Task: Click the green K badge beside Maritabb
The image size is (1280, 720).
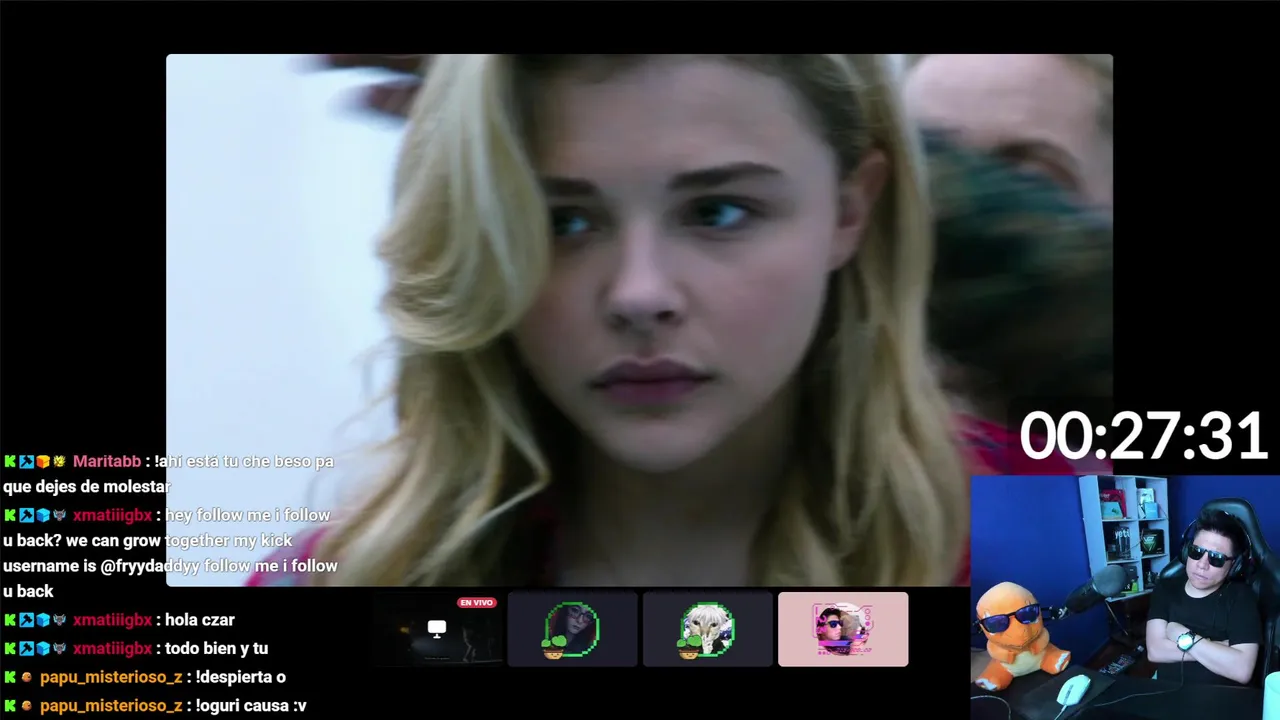Action: 10,462
